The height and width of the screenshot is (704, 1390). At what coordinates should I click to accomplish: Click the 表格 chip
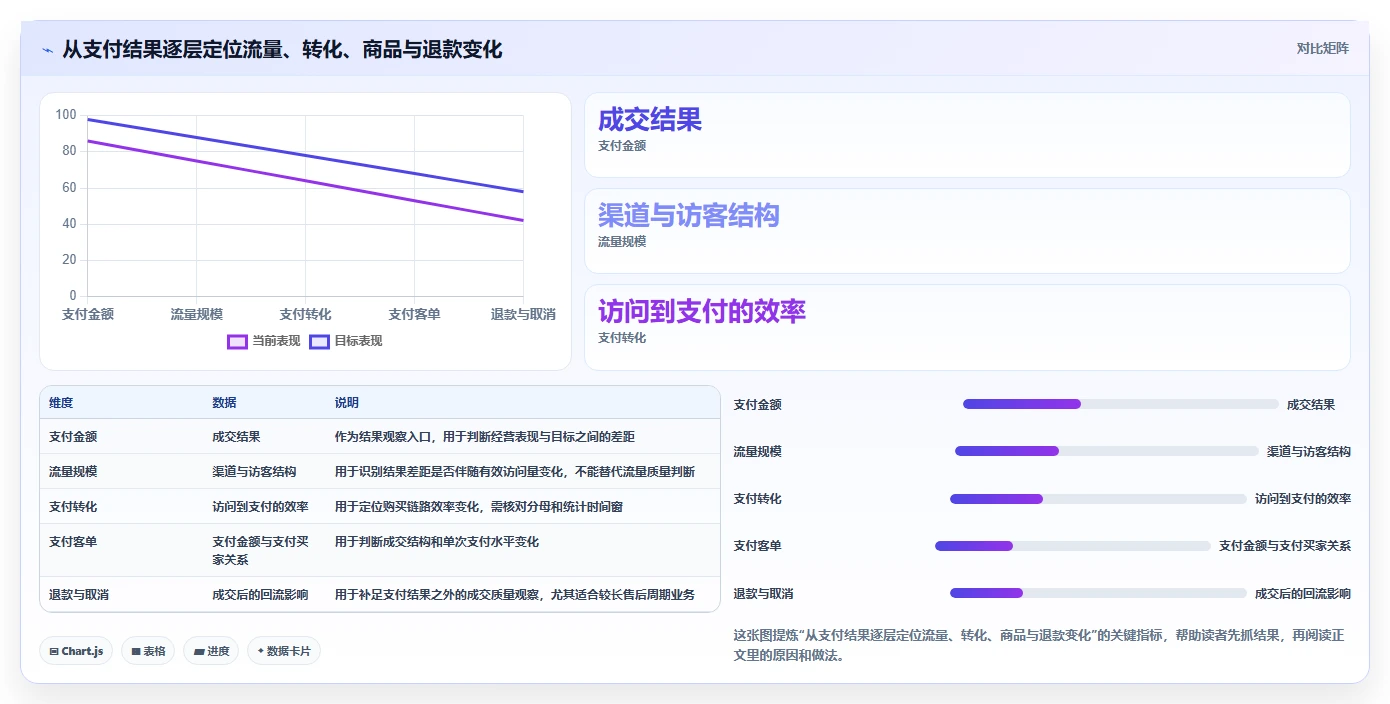[148, 651]
